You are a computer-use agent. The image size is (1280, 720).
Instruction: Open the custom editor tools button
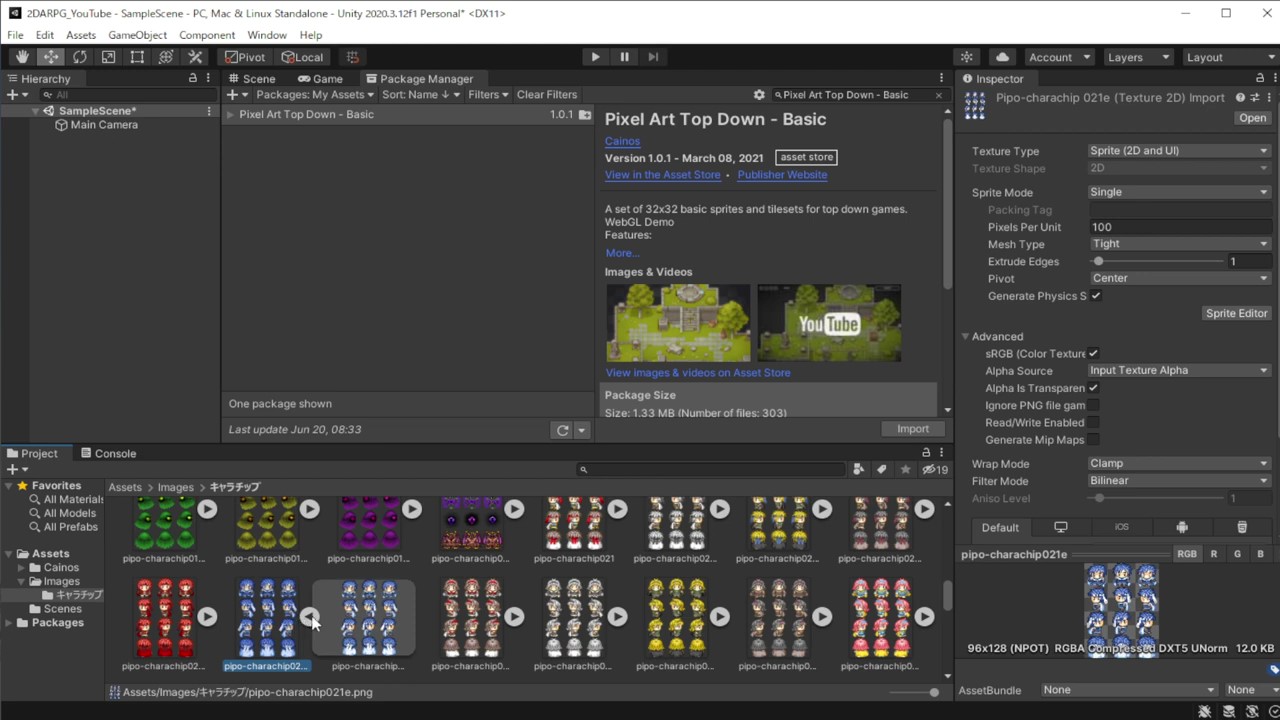[196, 57]
